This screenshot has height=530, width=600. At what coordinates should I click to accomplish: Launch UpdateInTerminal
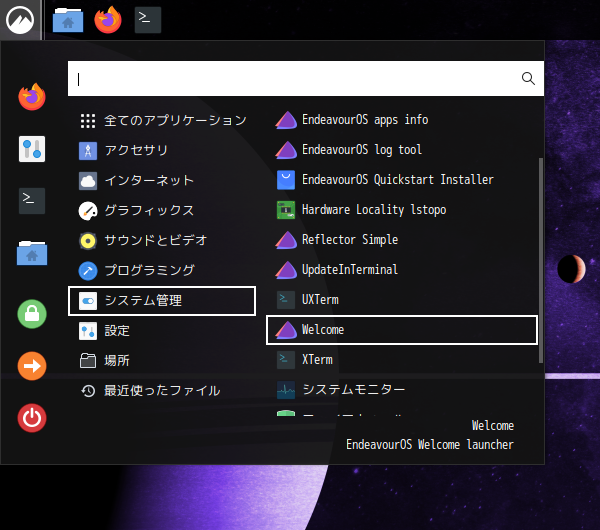[402, 270]
